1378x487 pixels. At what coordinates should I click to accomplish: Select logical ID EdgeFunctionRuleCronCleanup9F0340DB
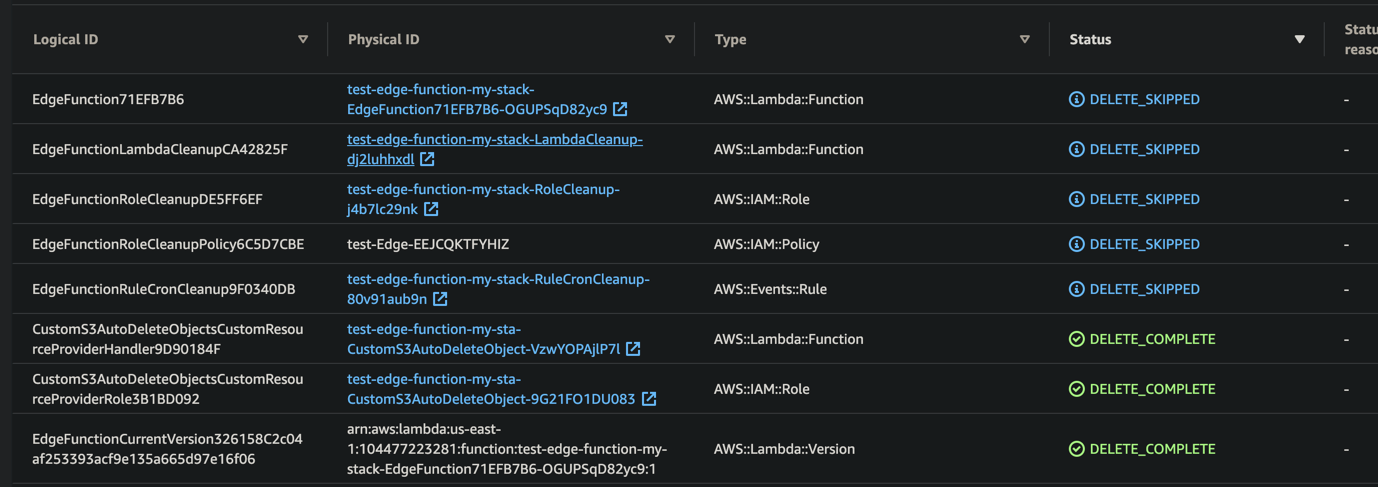pos(164,289)
